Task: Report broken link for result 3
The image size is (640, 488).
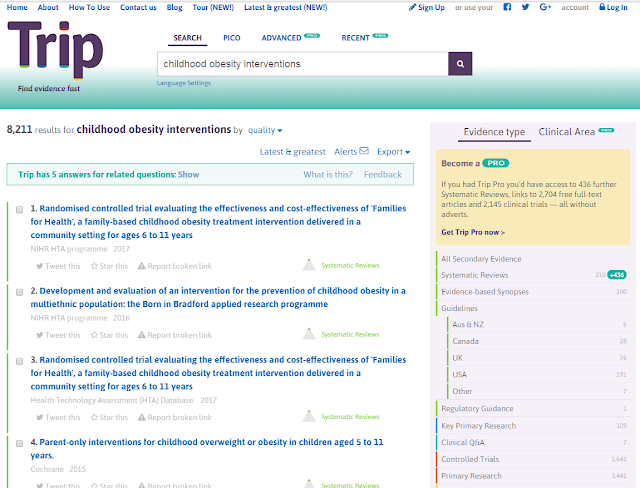Action: coord(175,417)
